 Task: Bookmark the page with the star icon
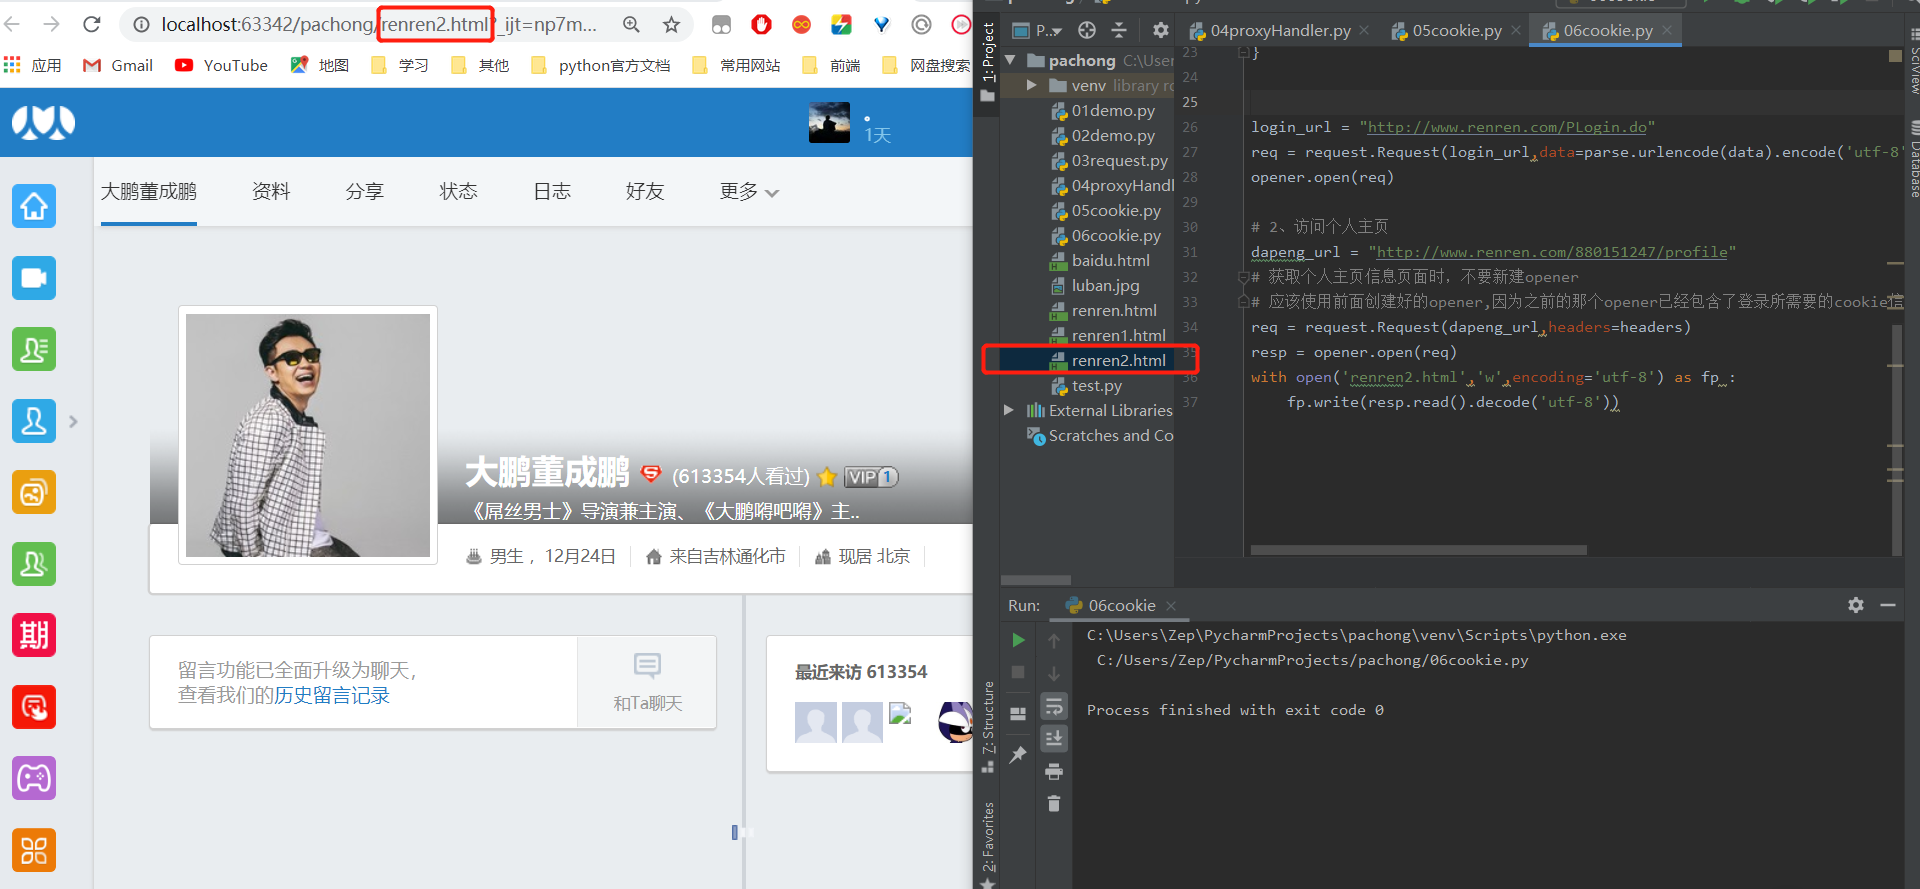point(671,24)
